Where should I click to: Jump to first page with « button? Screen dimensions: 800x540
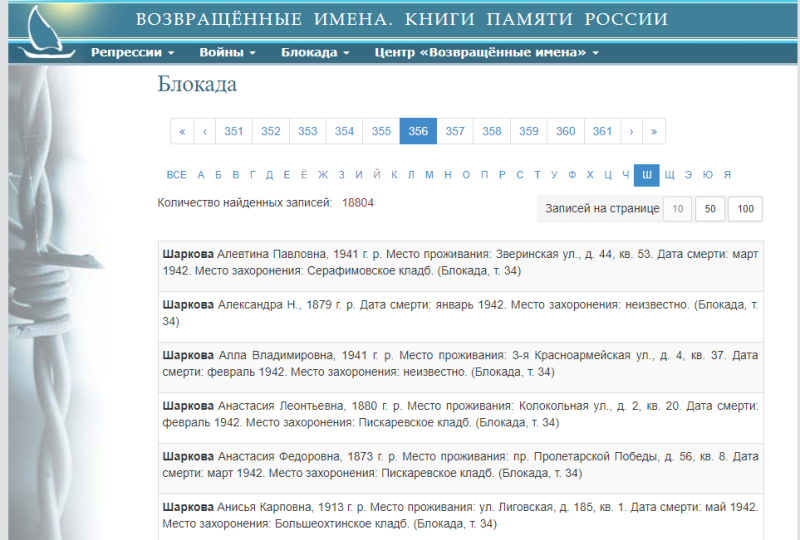point(182,131)
